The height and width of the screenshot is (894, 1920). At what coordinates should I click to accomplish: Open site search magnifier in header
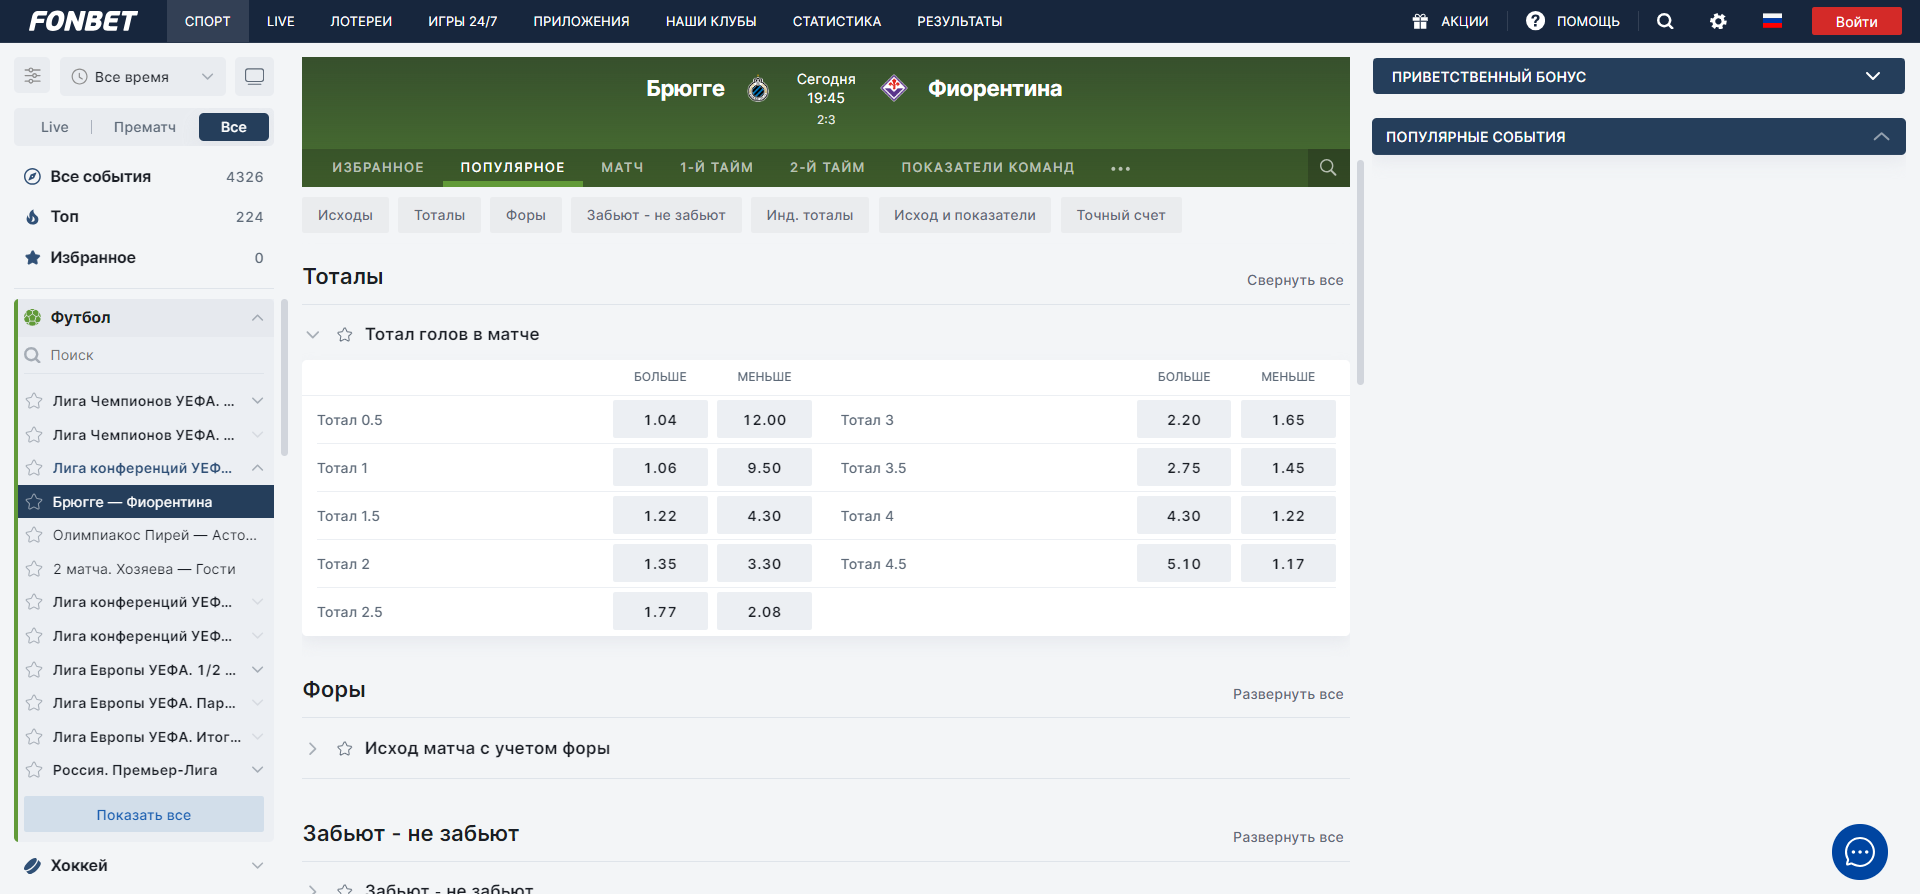pos(1665,21)
